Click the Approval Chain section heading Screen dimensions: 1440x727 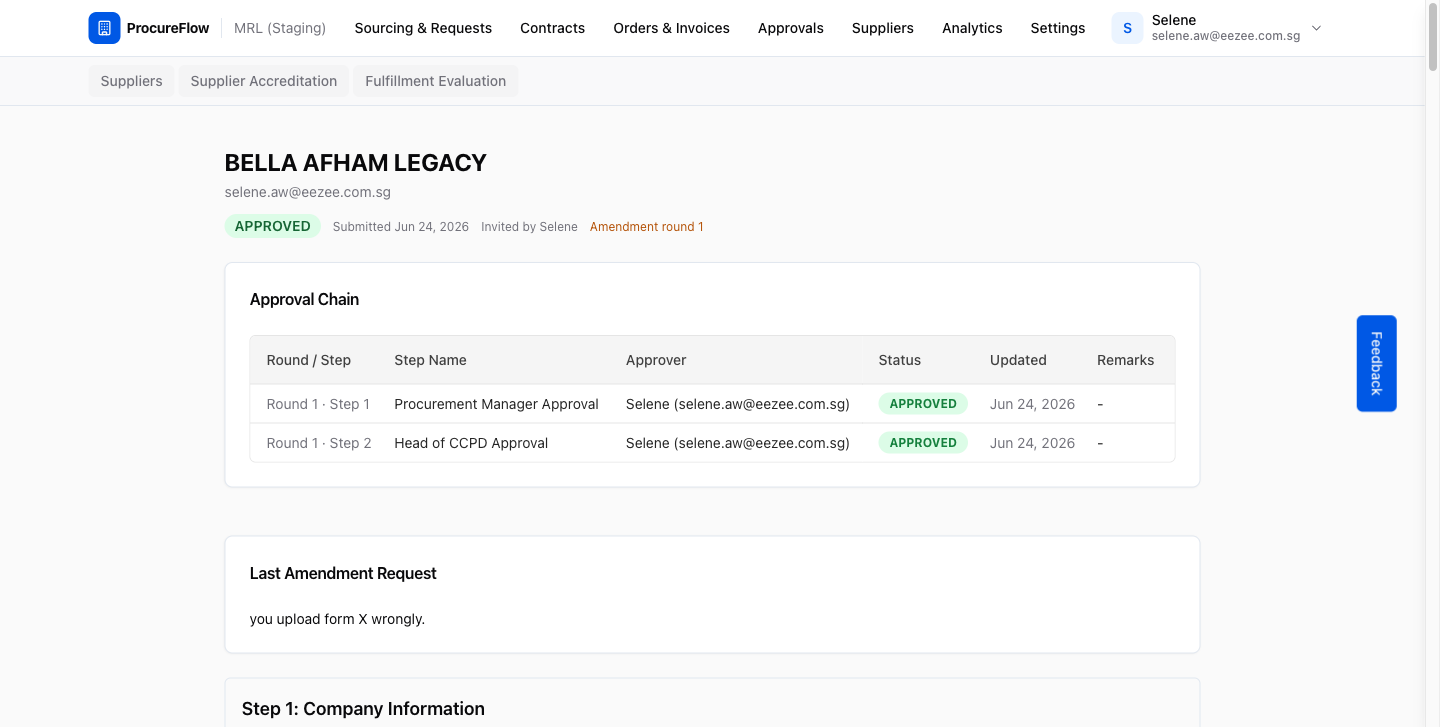(304, 299)
